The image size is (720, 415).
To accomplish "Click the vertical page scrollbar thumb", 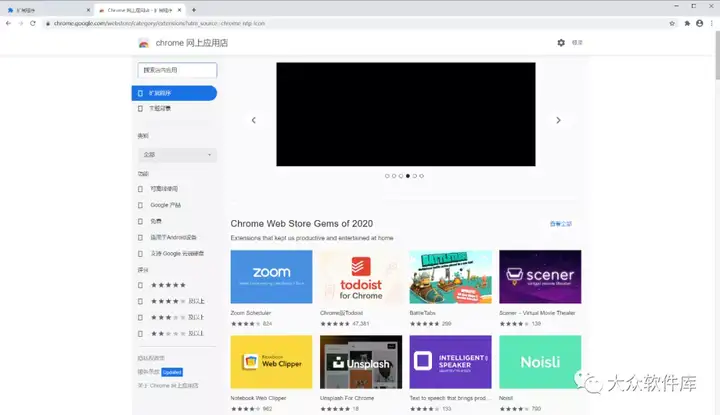I will (x=717, y=56).
